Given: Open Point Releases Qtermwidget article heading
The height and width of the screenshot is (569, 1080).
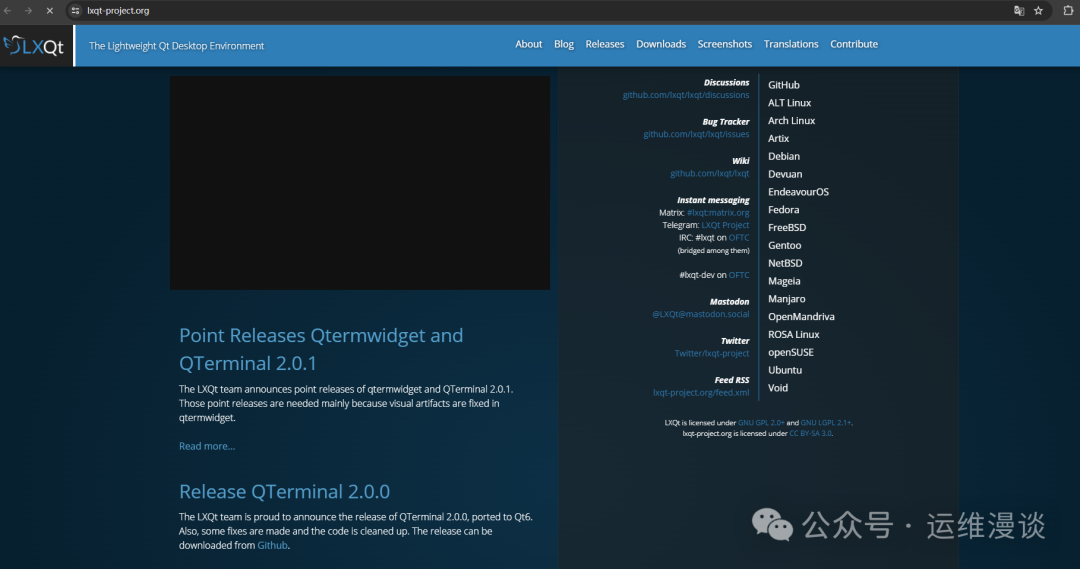Looking at the screenshot, I should pos(321,349).
